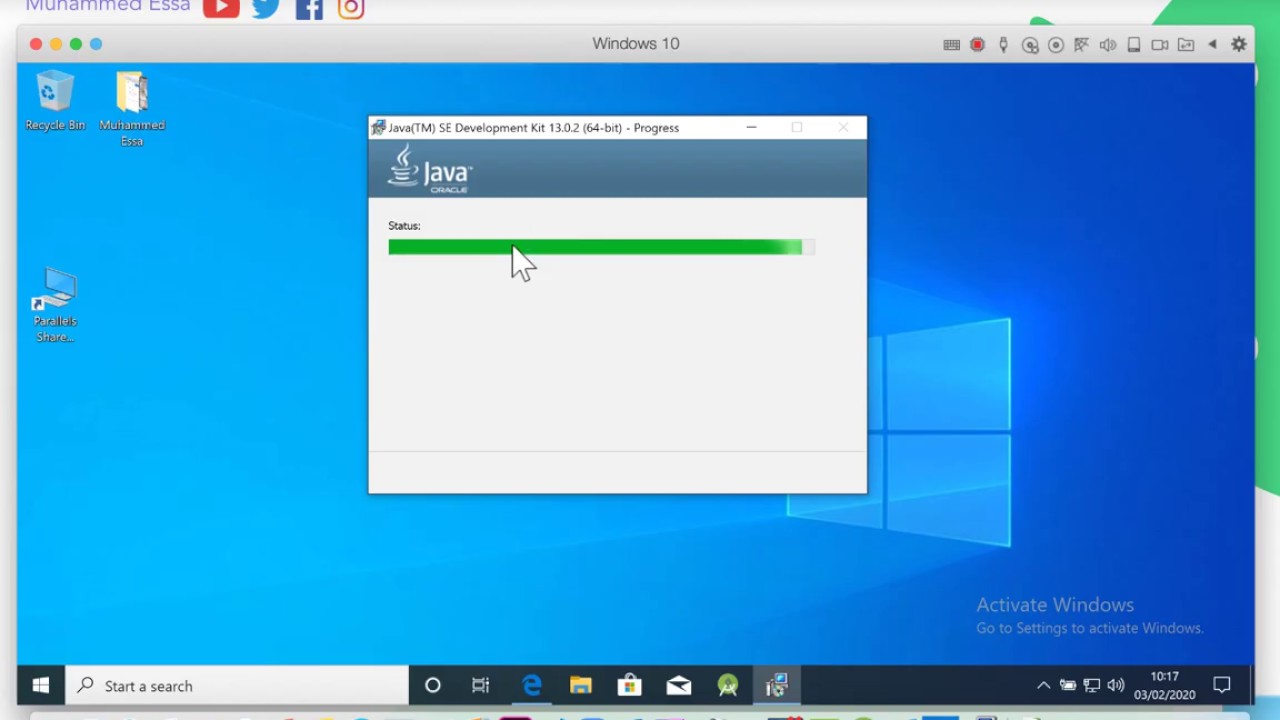Image resolution: width=1280 pixels, height=720 pixels.
Task: Select the Java installer taskbar icon
Action: (x=777, y=686)
